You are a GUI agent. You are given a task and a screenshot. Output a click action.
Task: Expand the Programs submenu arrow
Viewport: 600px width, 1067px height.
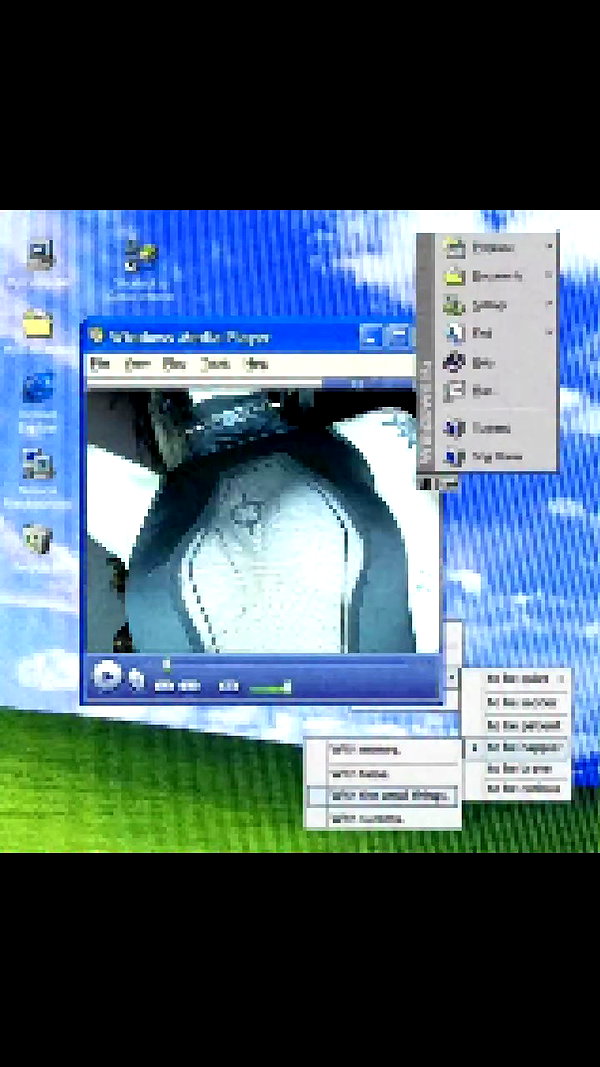pos(548,246)
